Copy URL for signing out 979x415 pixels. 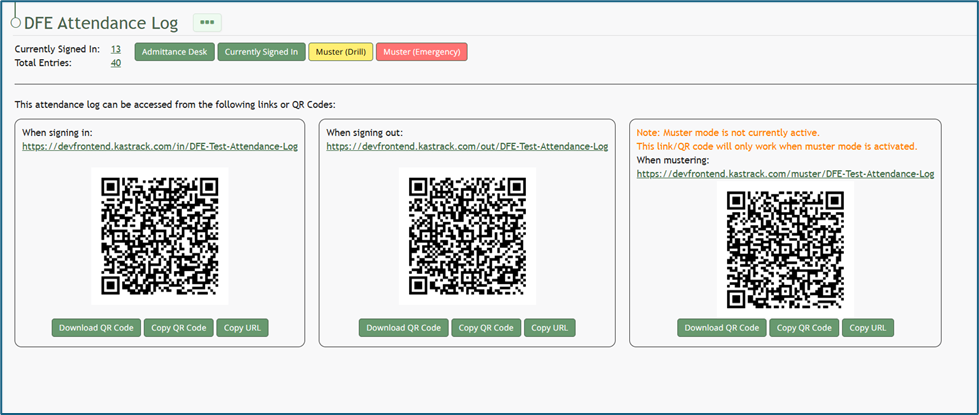550,328
